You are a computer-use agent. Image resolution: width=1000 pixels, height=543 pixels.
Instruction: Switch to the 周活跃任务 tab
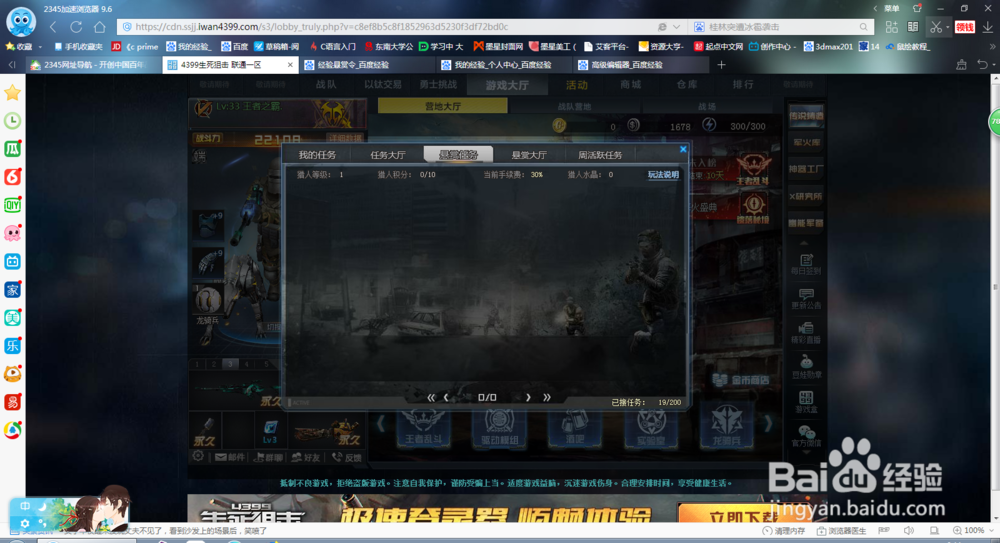[600, 155]
